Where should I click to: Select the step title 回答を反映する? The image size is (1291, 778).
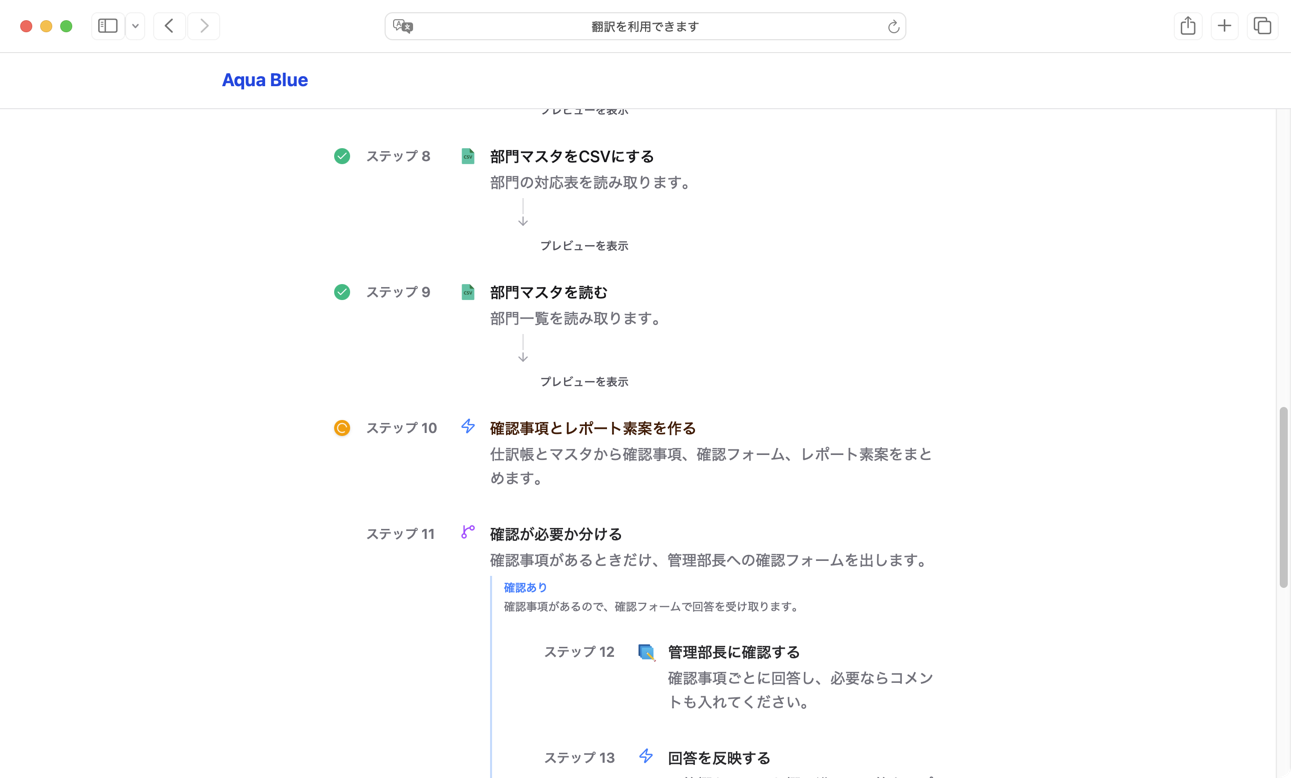[719, 758]
